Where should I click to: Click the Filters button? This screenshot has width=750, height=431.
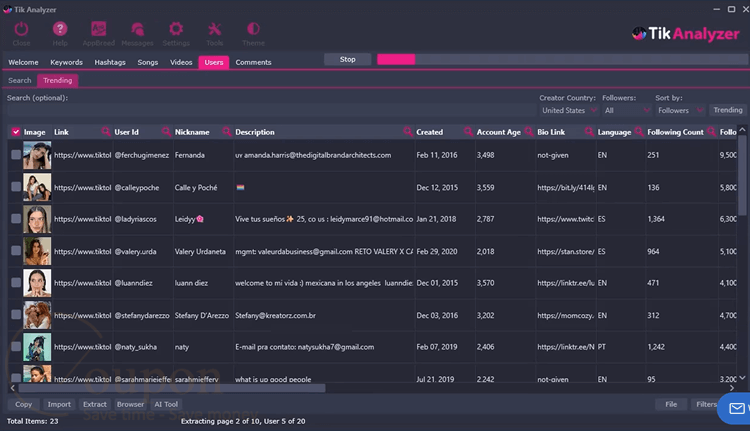705,404
